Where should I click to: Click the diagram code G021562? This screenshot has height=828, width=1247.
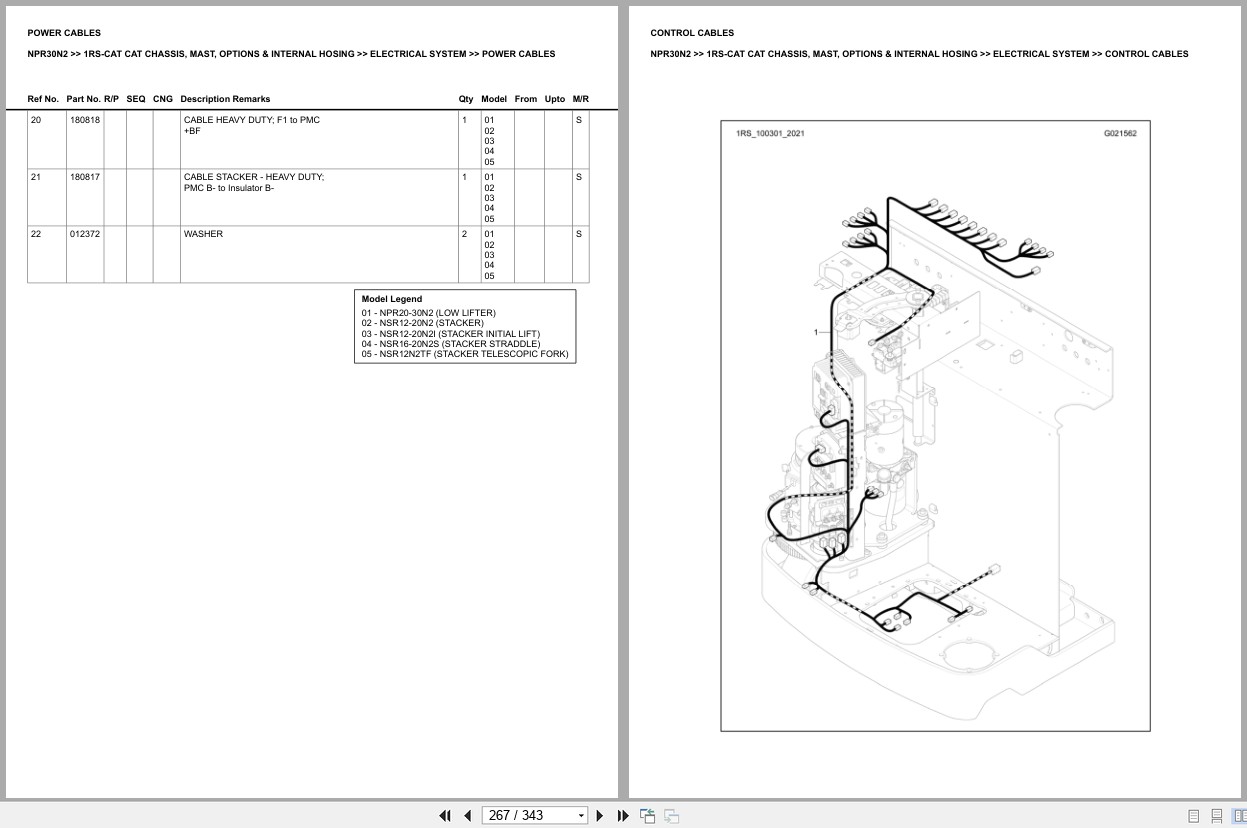(1120, 133)
